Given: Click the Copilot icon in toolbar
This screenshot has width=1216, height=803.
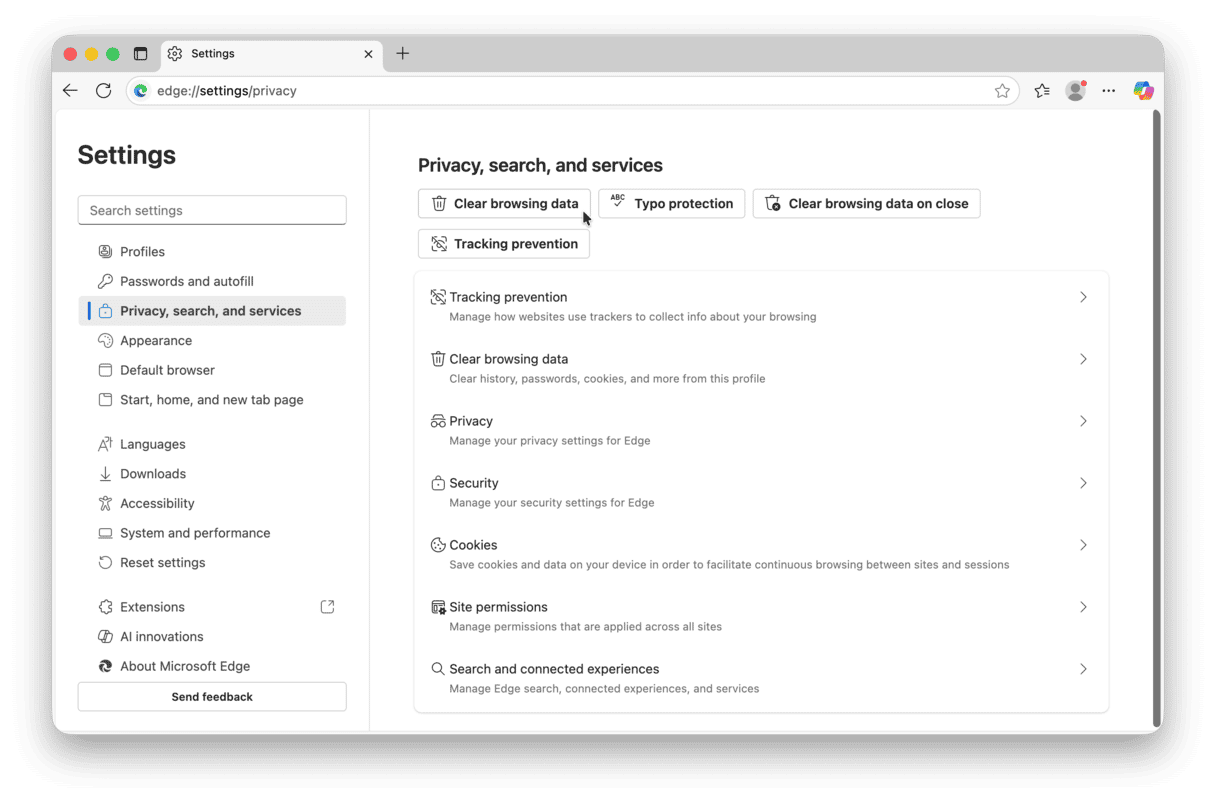Looking at the screenshot, I should [x=1143, y=91].
